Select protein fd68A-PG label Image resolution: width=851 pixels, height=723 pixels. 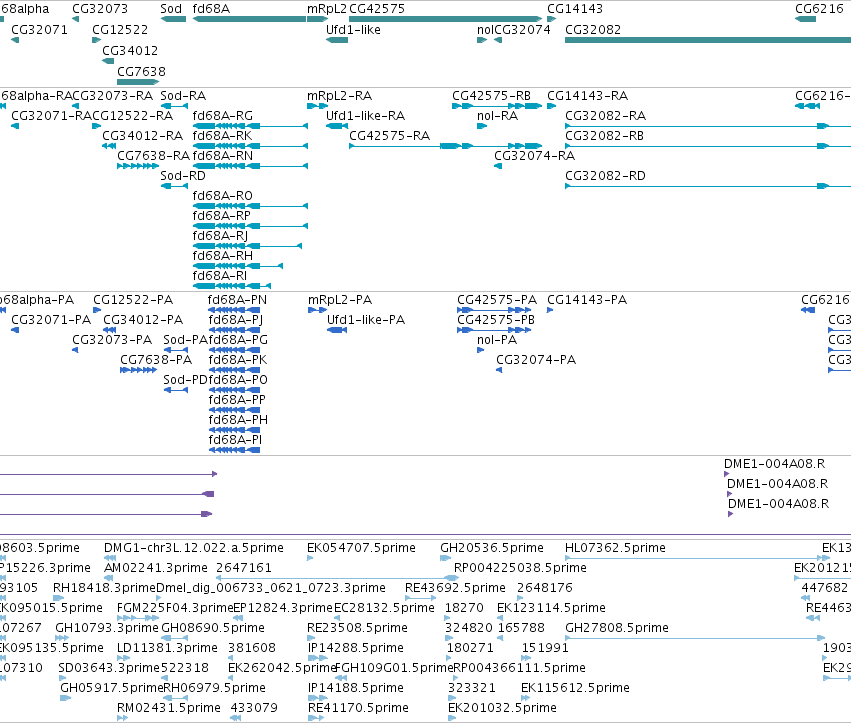point(238,340)
